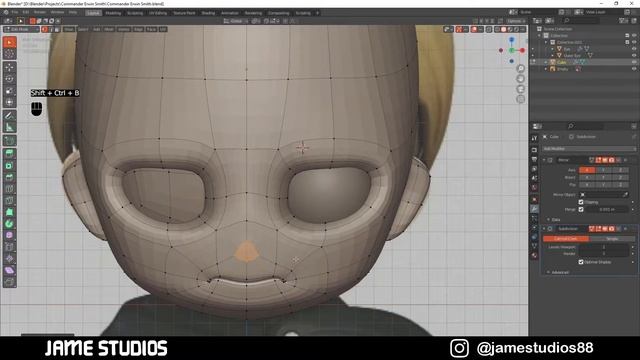Toggle Mirror Axis X button

pos(587,170)
